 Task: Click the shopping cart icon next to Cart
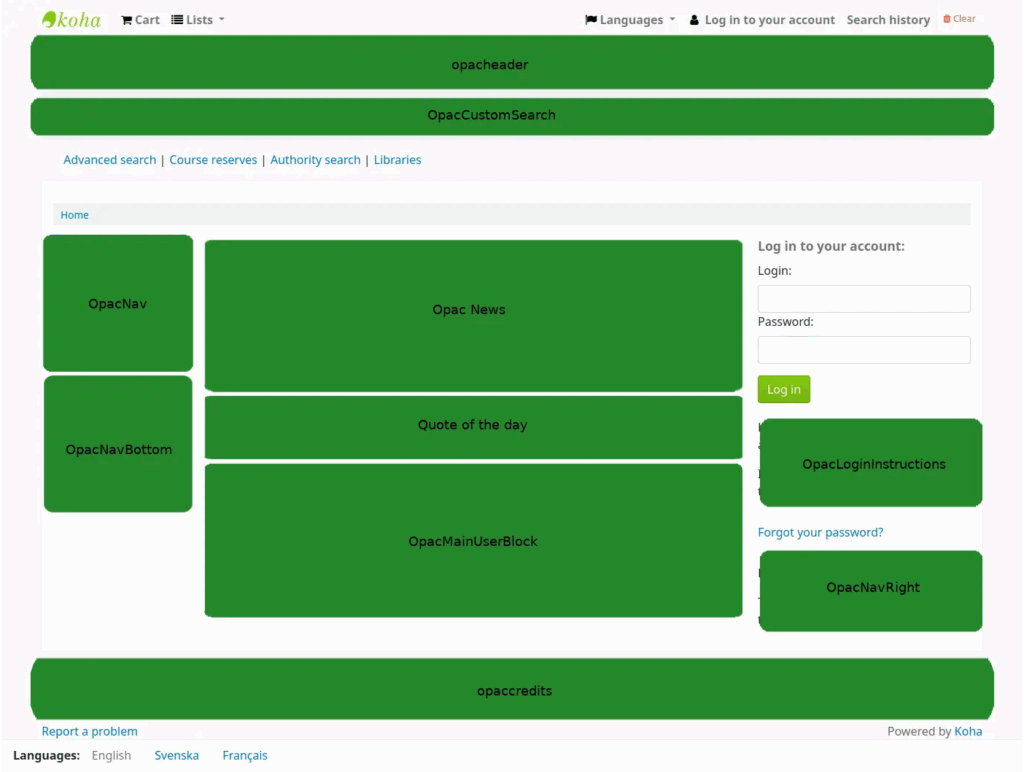125,19
